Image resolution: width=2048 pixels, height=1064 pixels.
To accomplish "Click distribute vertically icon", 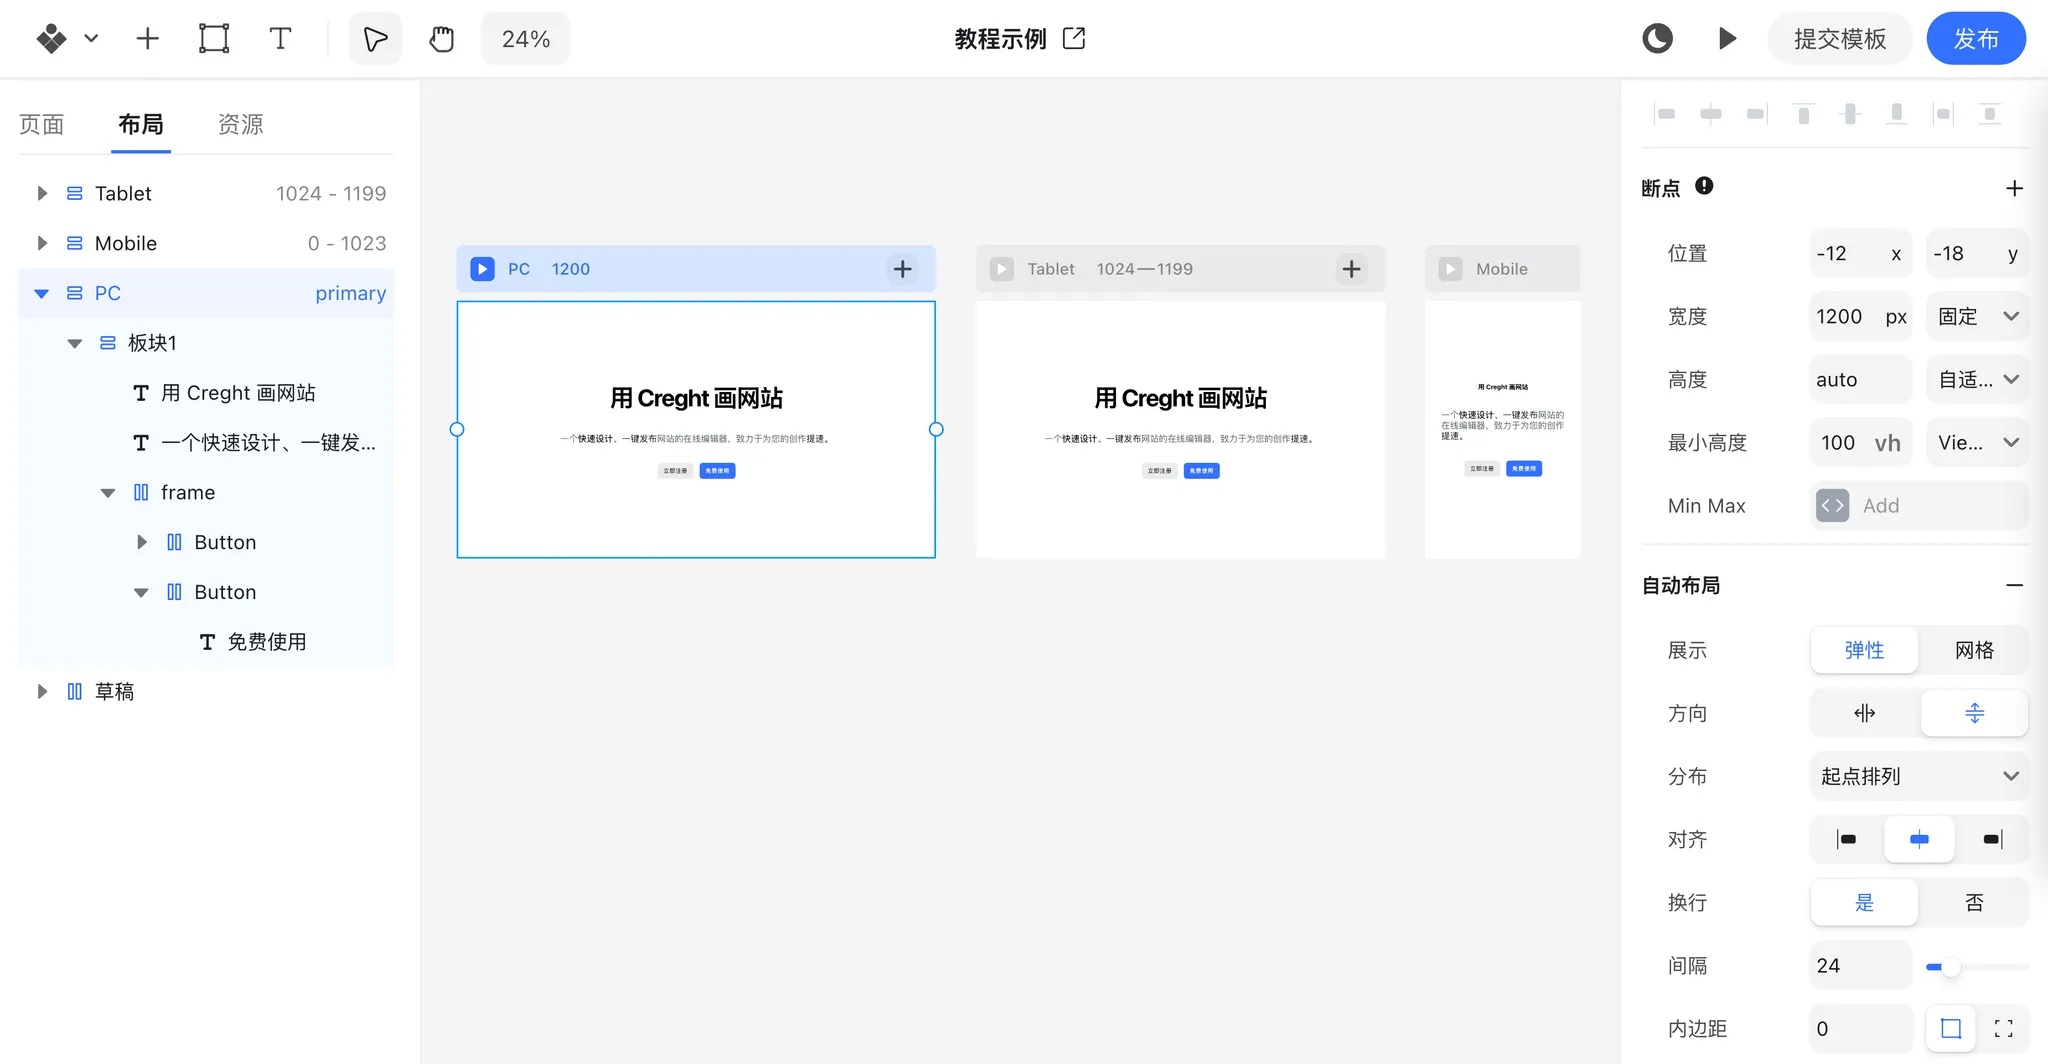I will point(1990,114).
